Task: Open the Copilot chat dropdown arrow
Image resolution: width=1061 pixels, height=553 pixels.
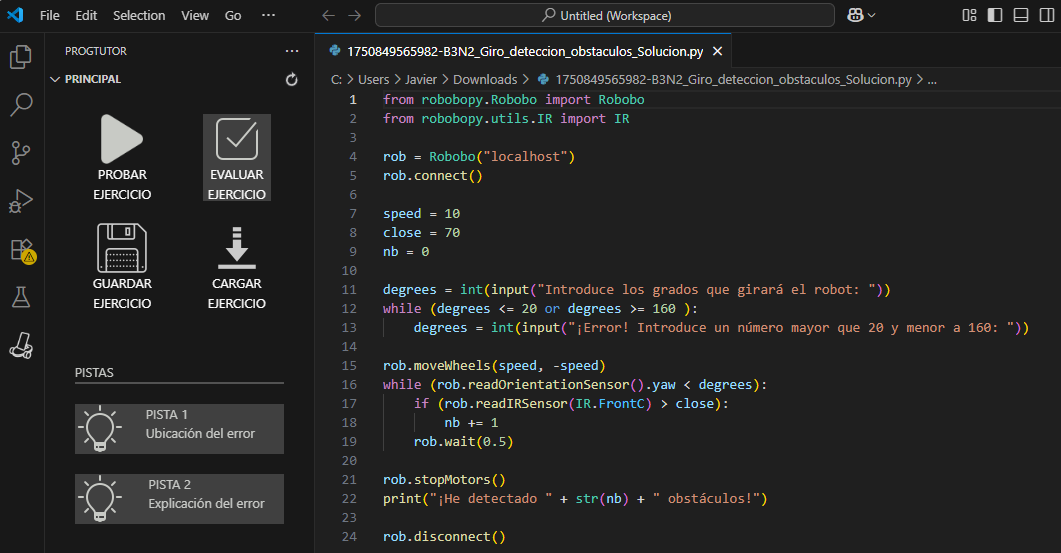Action: (x=872, y=15)
